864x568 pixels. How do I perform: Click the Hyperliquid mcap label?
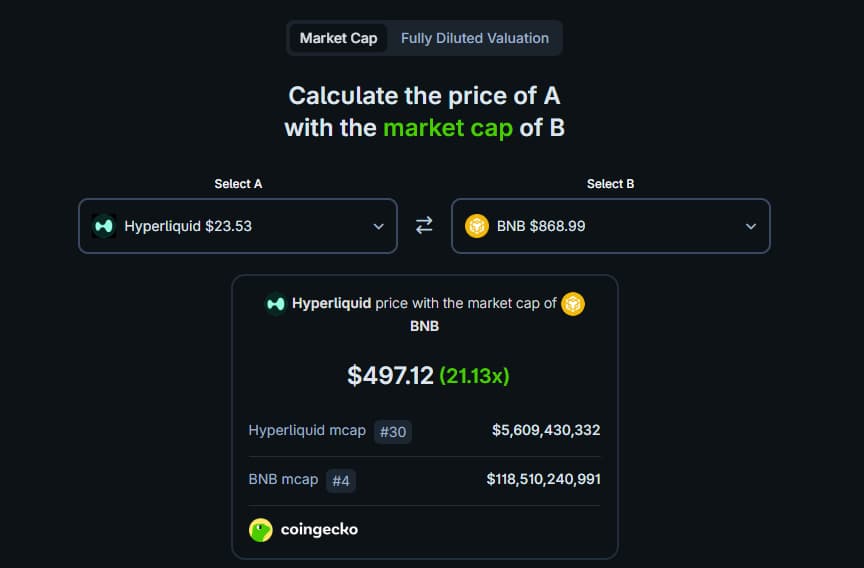click(307, 431)
